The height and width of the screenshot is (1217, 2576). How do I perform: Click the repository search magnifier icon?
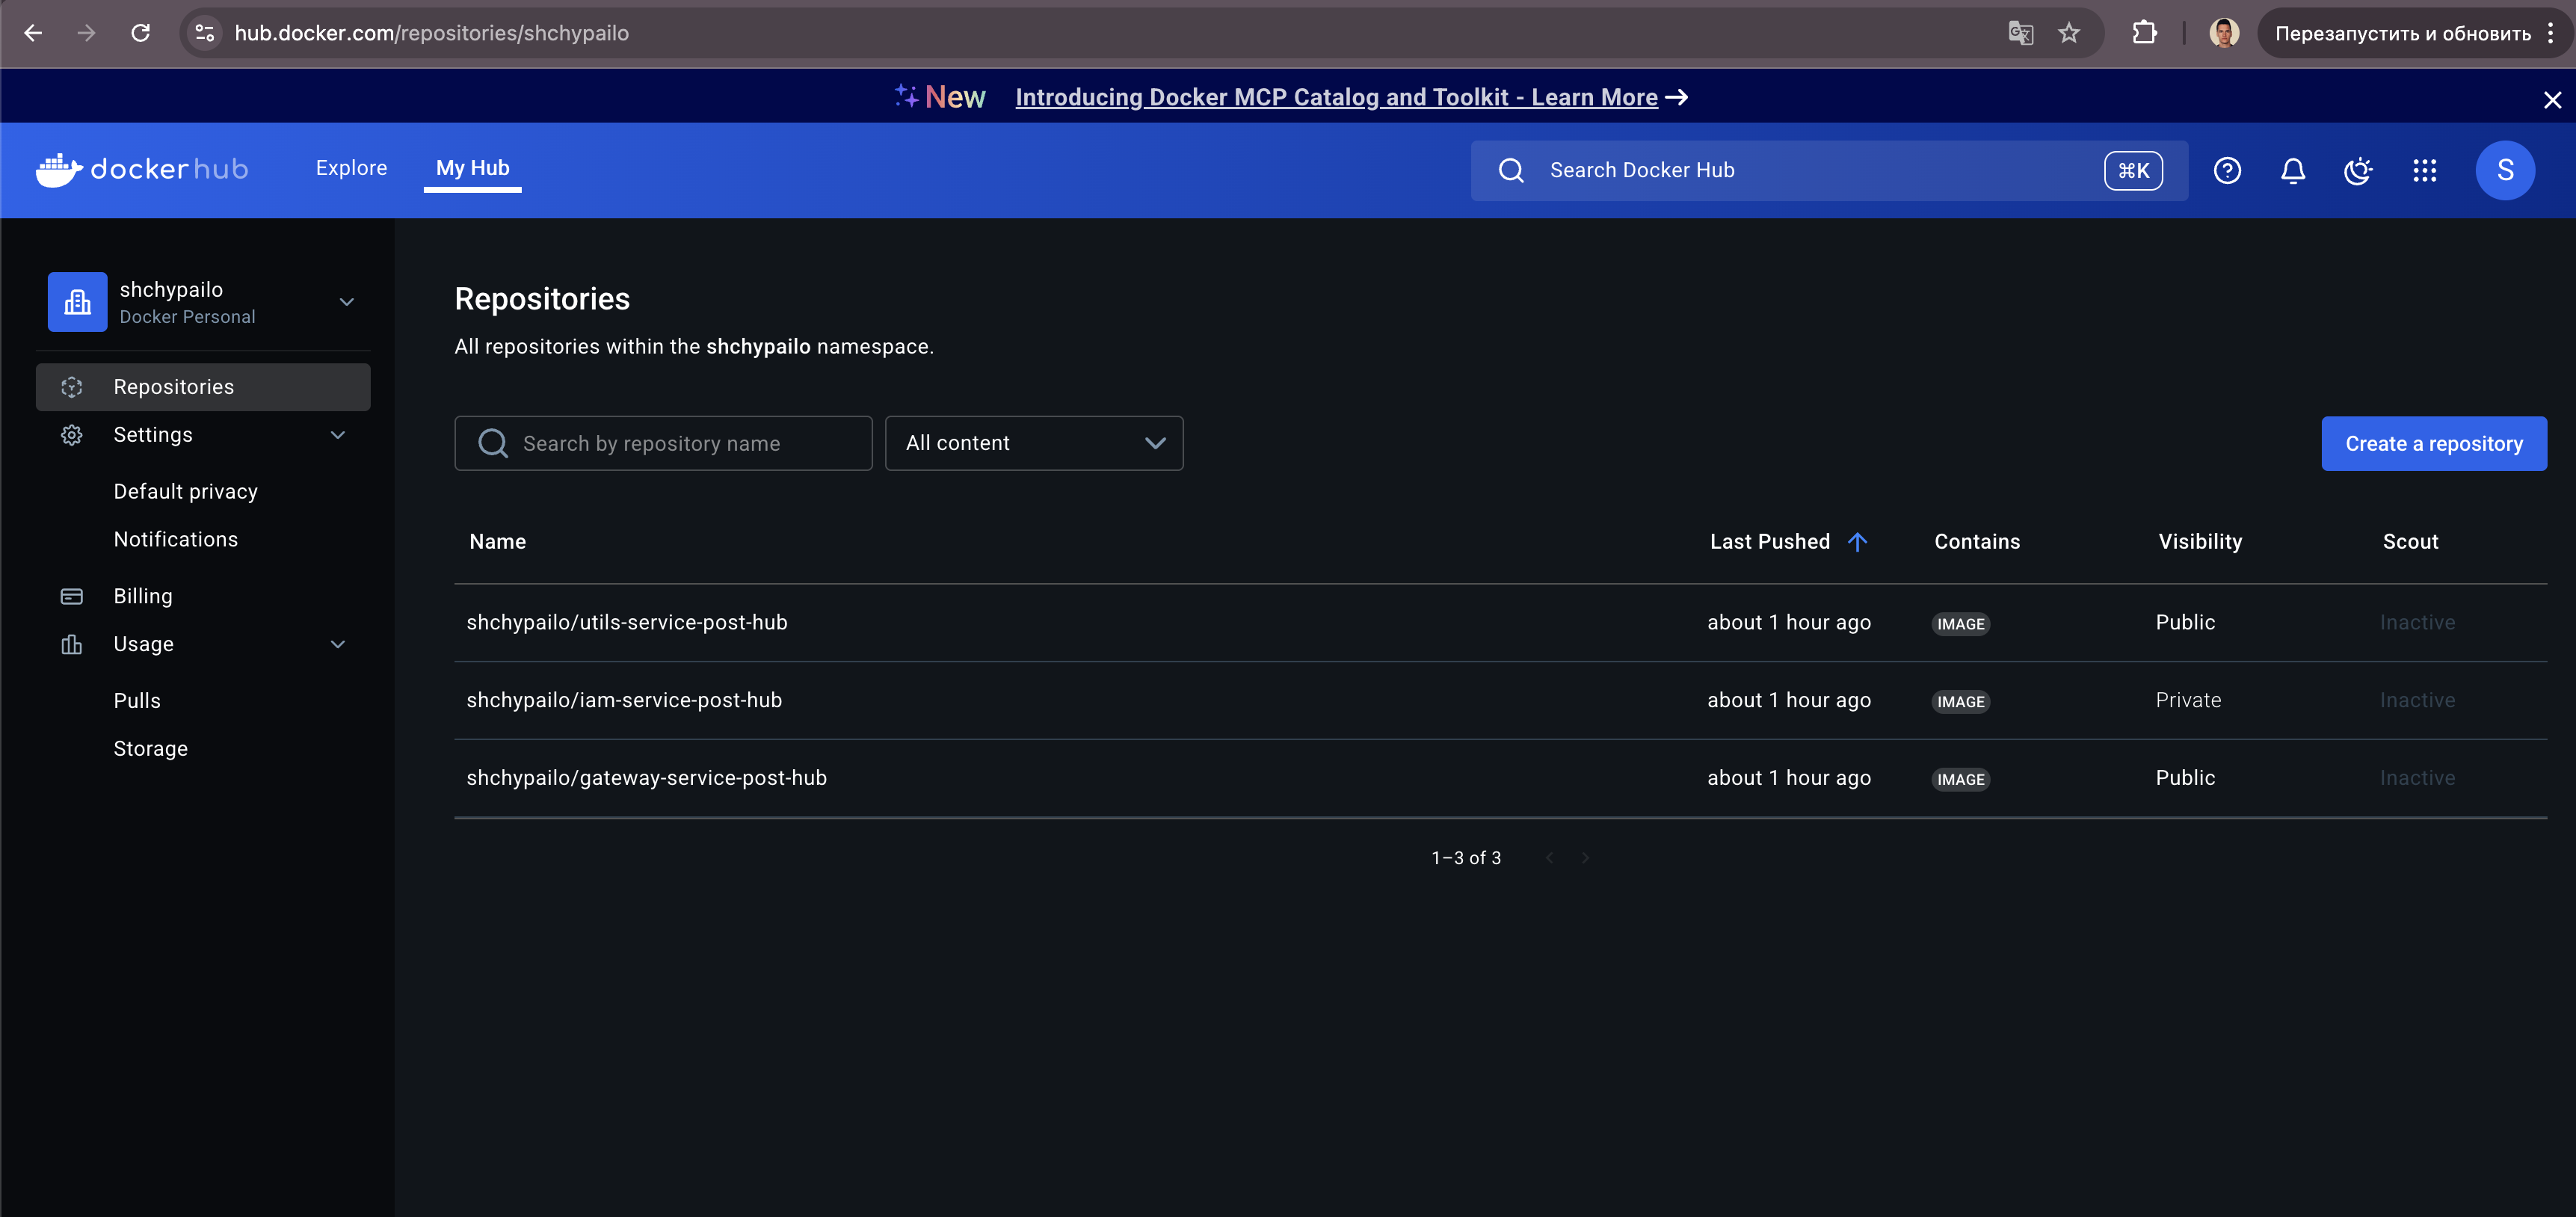pos(493,443)
